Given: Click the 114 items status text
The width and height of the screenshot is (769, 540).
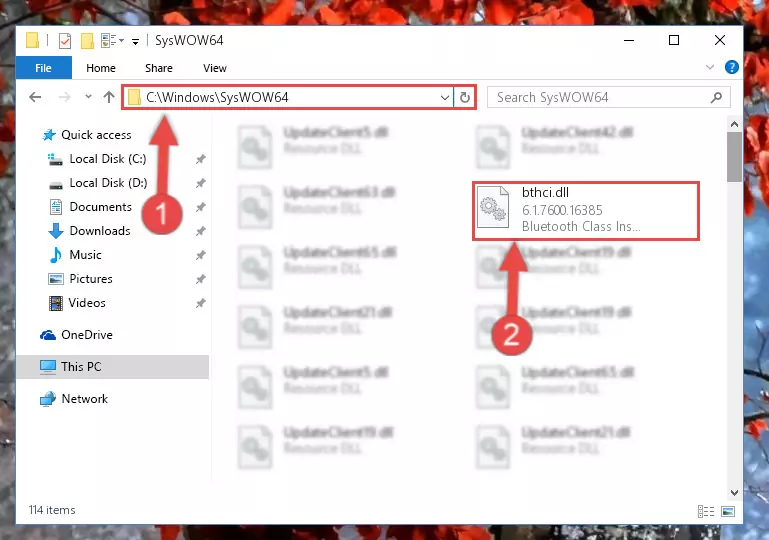Looking at the screenshot, I should pyautogui.click(x=52, y=510).
